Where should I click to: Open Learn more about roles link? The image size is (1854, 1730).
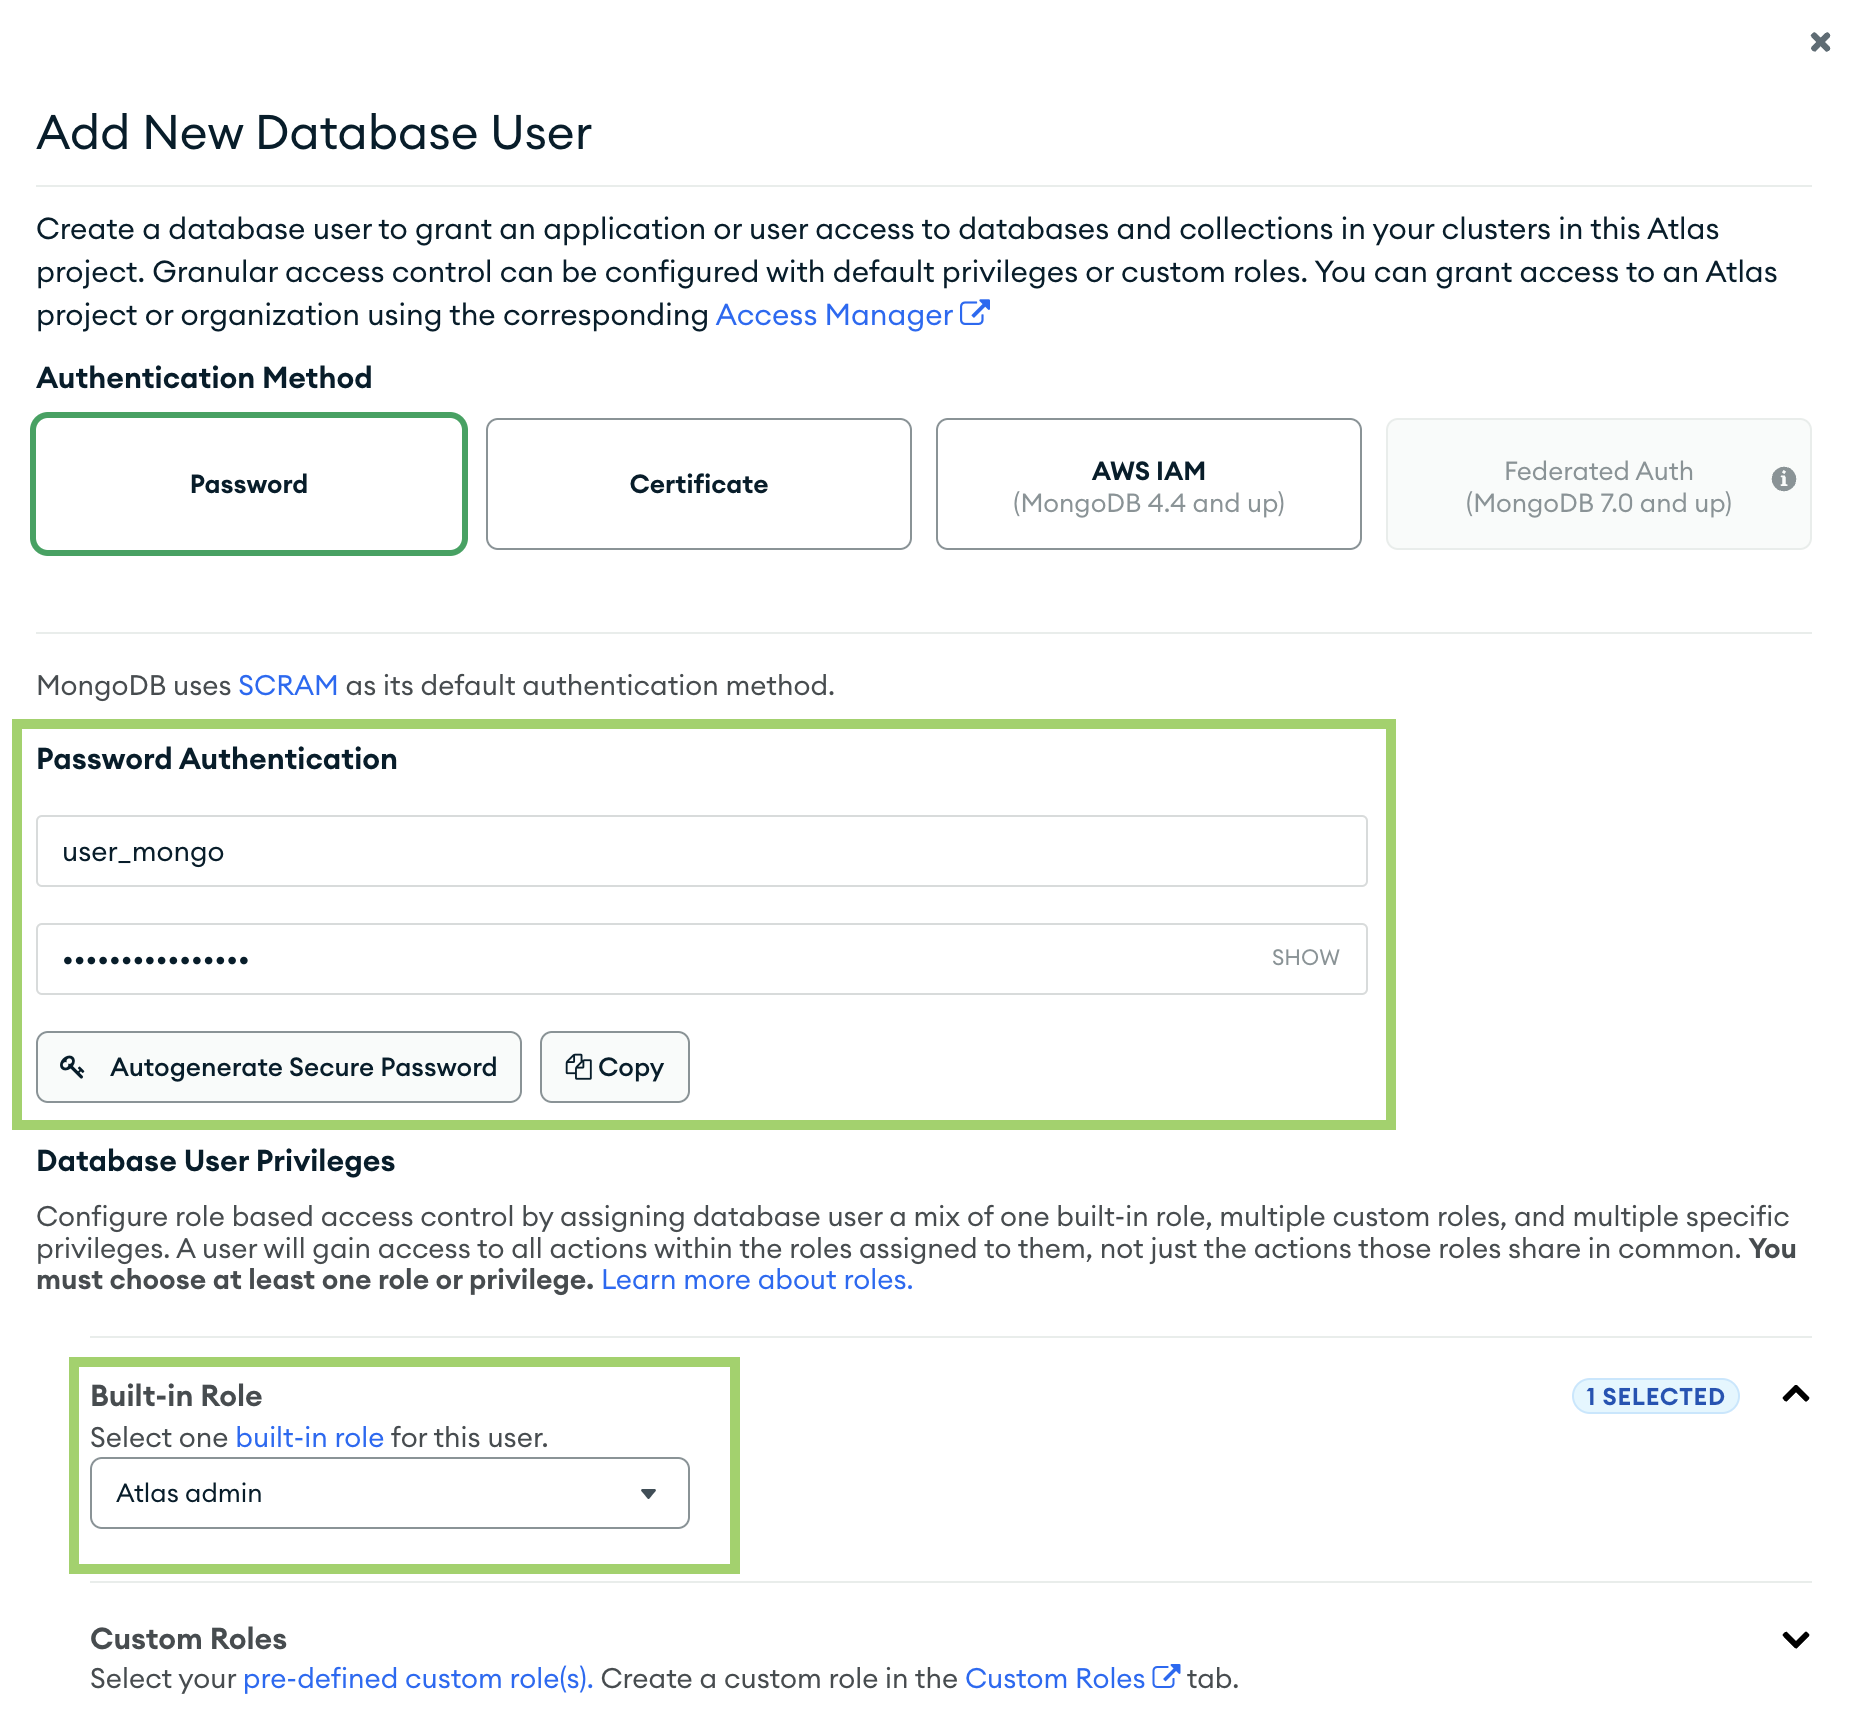point(756,1280)
